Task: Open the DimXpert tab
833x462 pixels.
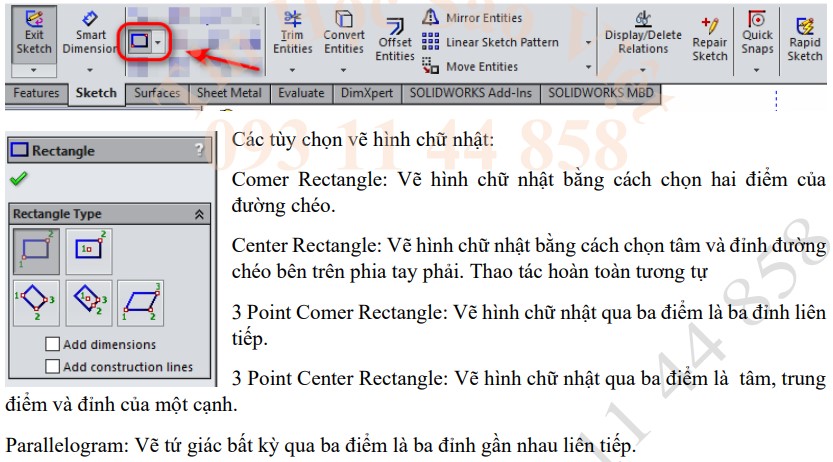Action: click(x=367, y=93)
